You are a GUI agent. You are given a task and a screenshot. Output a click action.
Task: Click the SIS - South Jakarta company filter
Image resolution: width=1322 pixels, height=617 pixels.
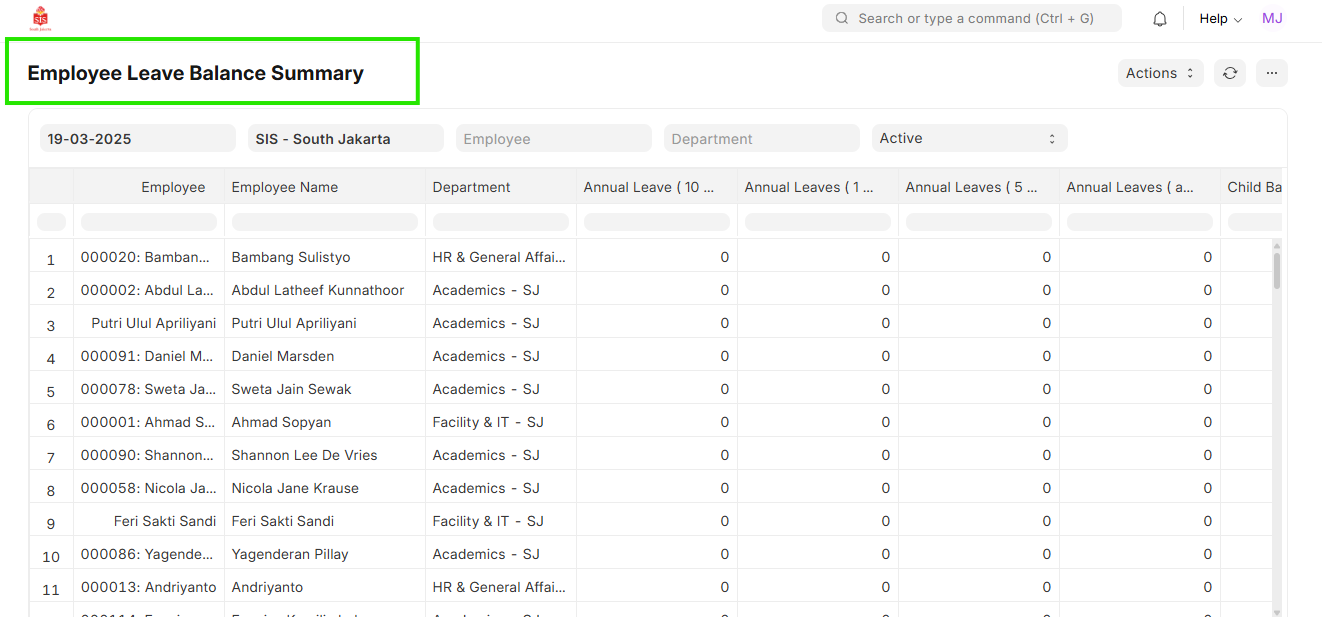(x=345, y=139)
